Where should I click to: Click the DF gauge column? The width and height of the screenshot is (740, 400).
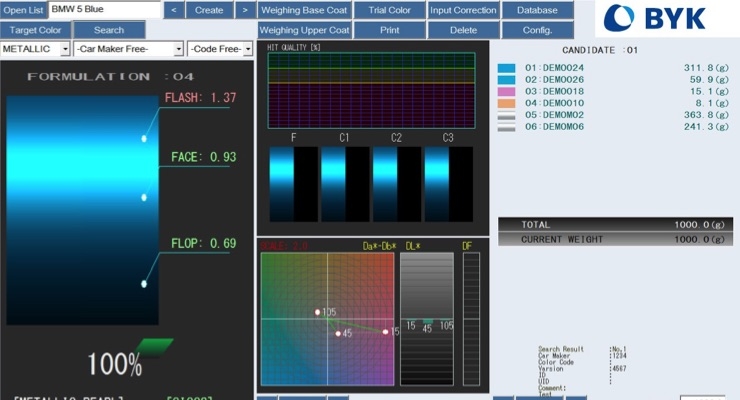coord(471,319)
